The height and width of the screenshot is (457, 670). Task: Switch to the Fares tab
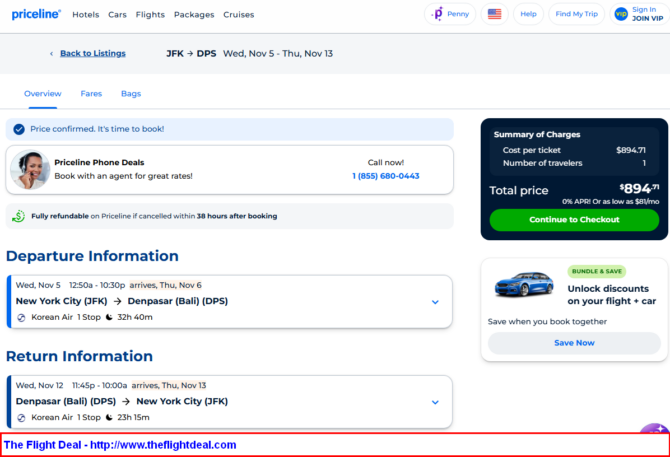[91, 94]
